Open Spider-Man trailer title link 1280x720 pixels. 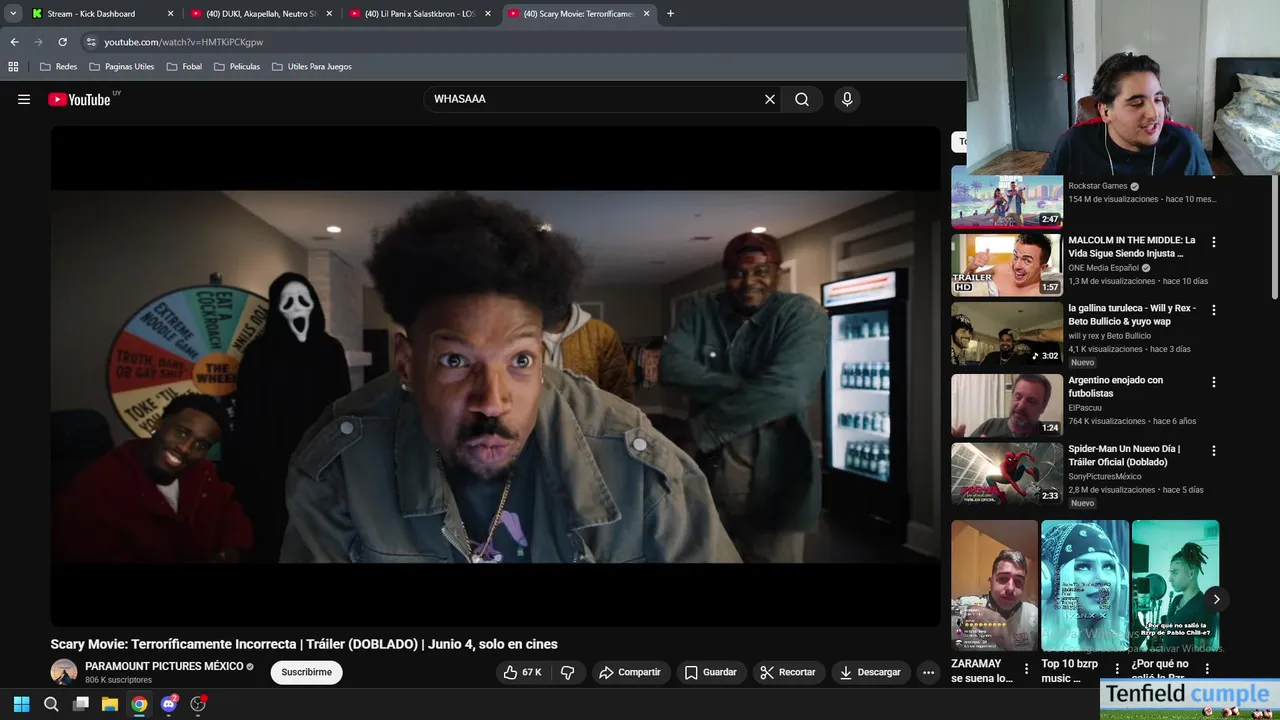click(x=1124, y=456)
